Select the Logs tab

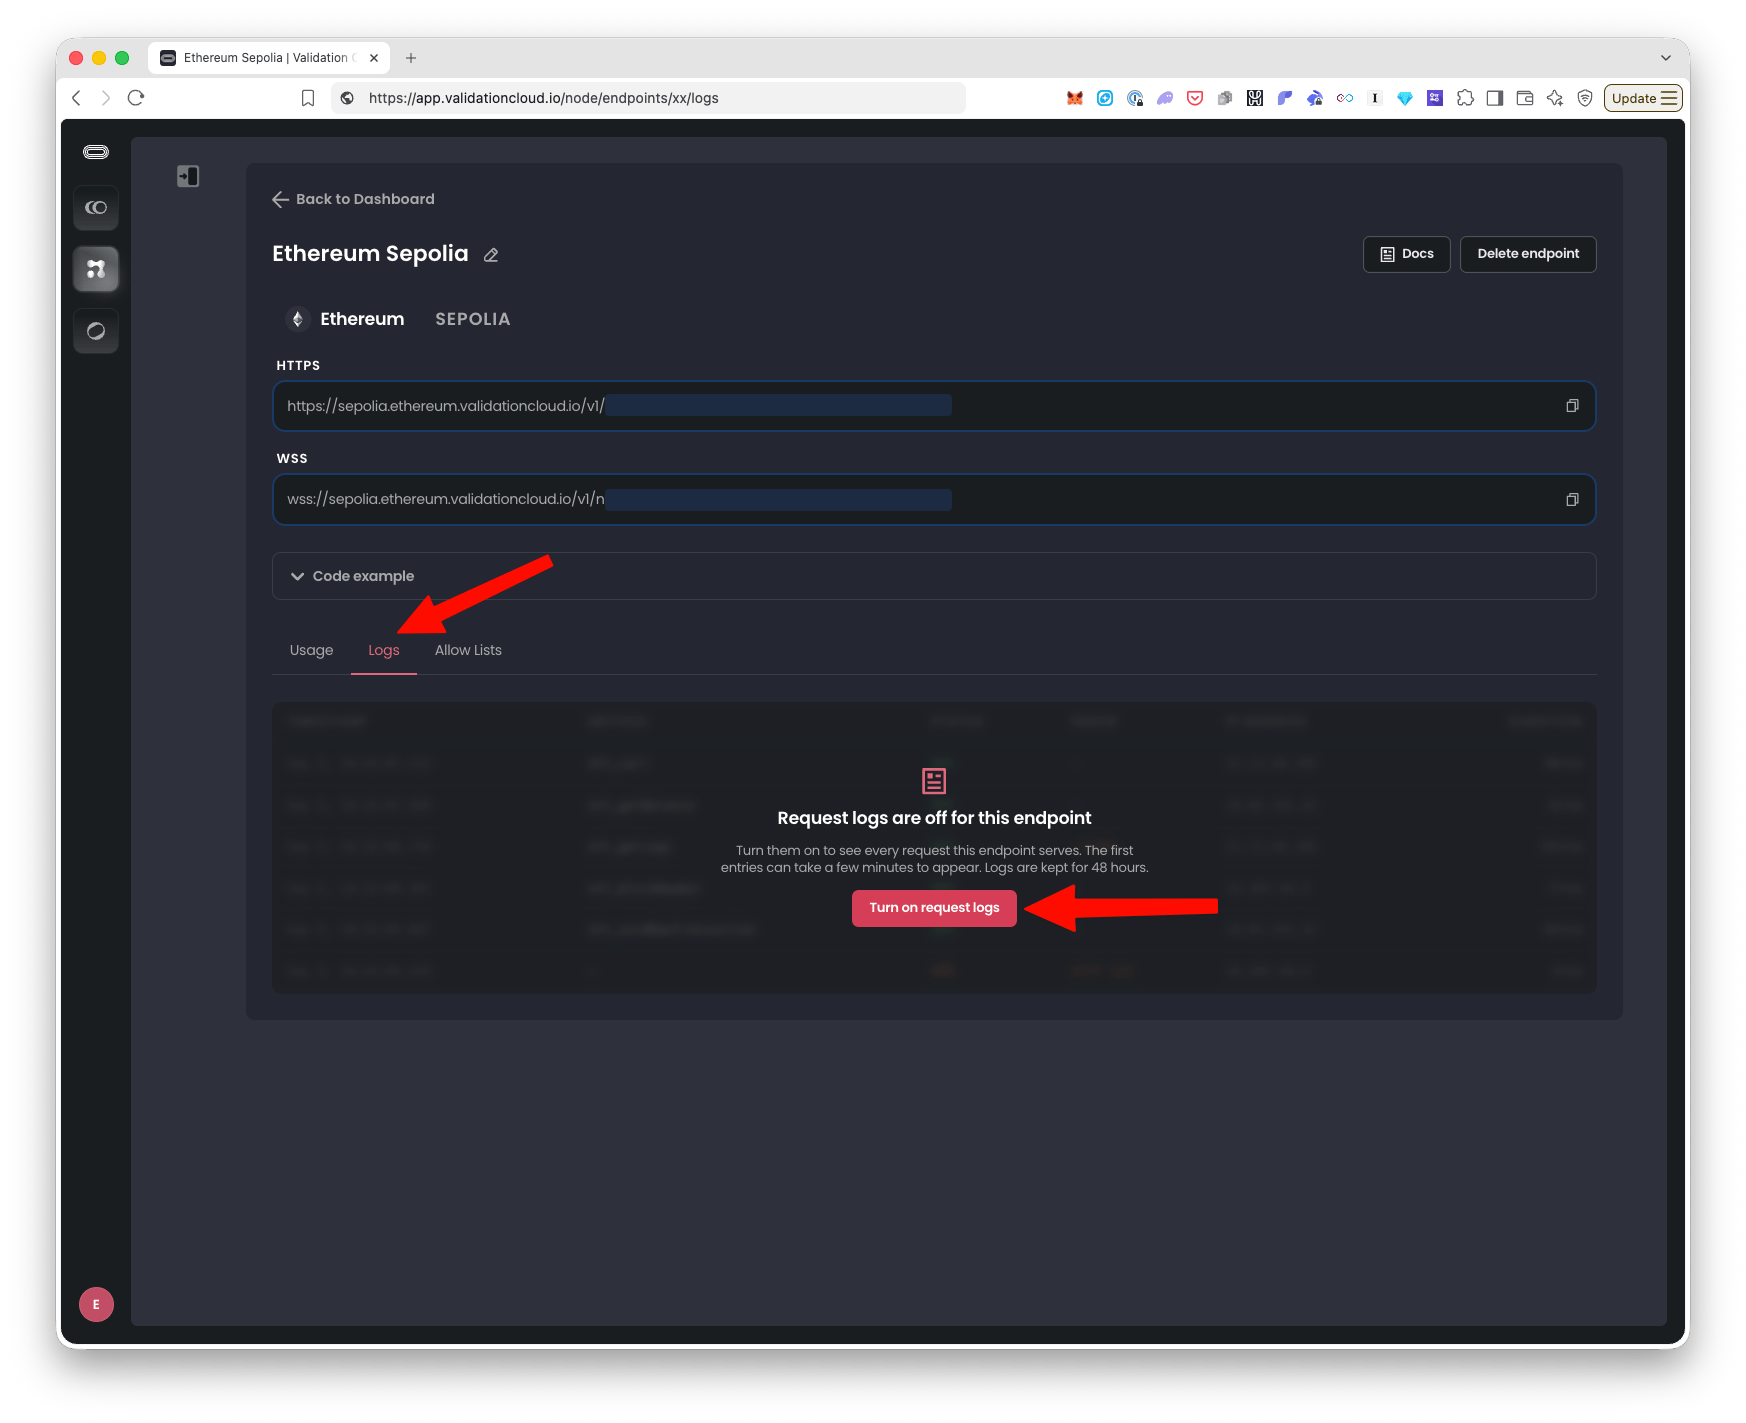point(384,650)
